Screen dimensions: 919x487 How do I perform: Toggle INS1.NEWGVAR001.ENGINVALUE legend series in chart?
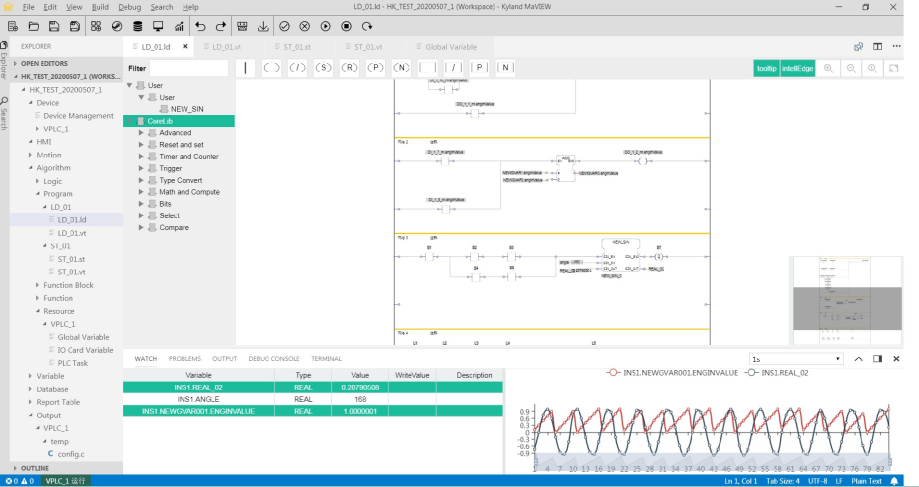(672, 373)
